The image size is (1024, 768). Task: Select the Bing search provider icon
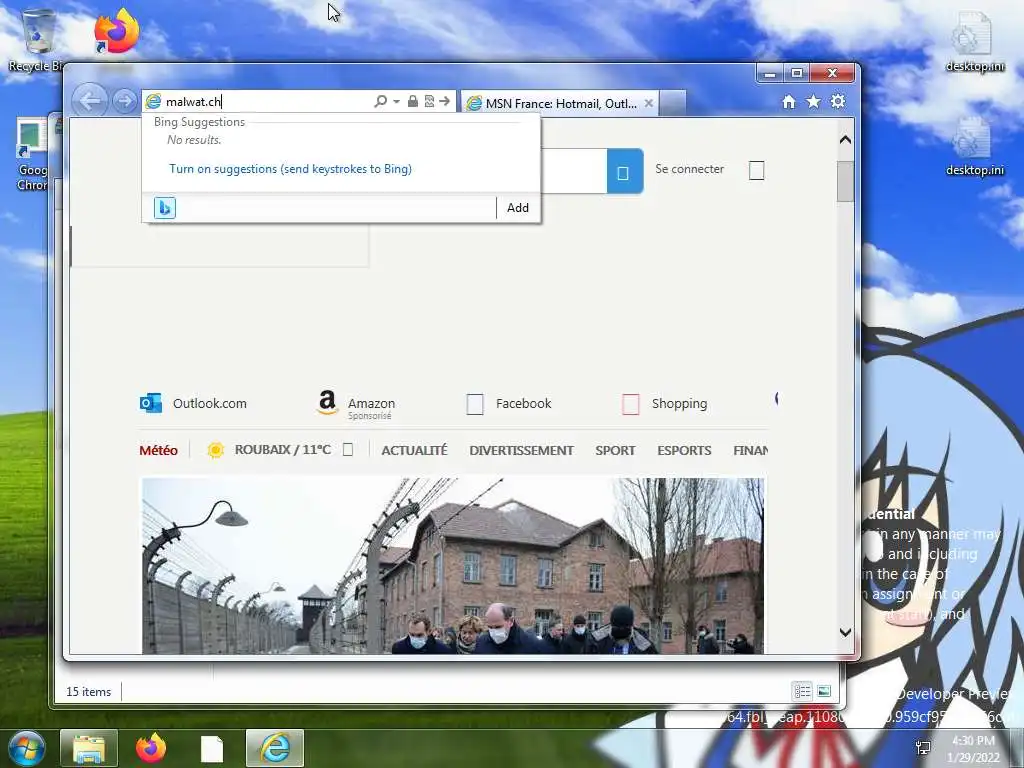(x=165, y=208)
